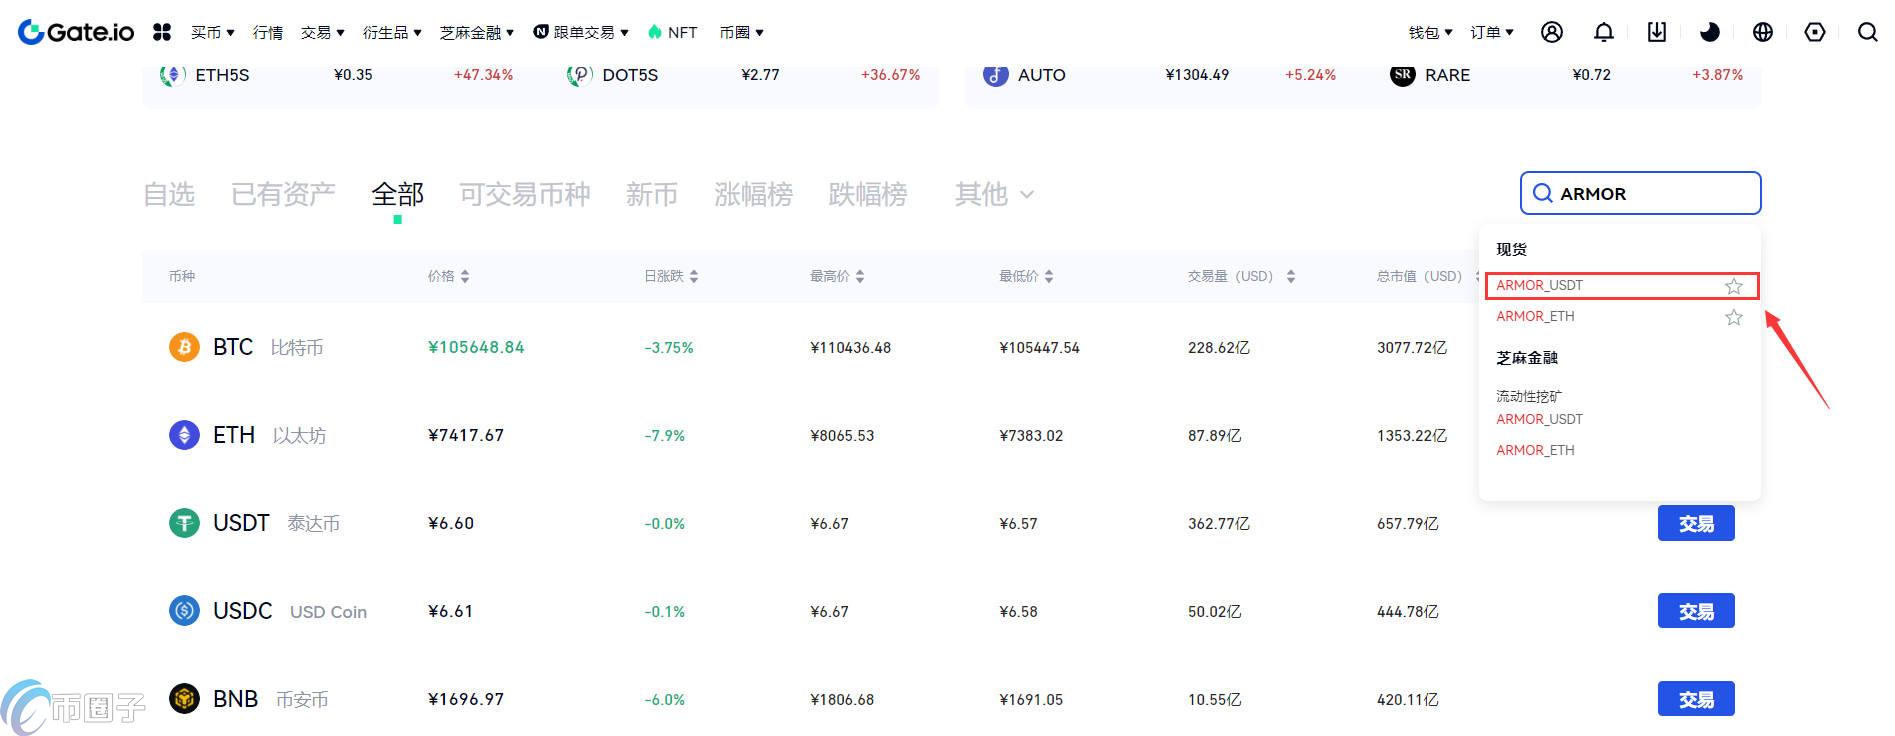Click the USDC coin icon

[184, 611]
